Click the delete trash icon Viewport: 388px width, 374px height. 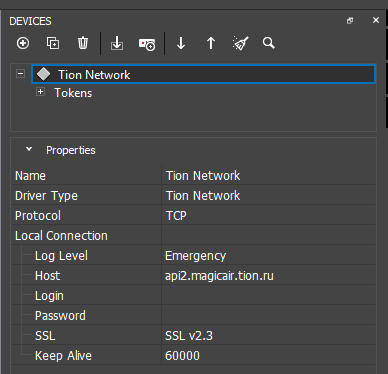click(83, 43)
